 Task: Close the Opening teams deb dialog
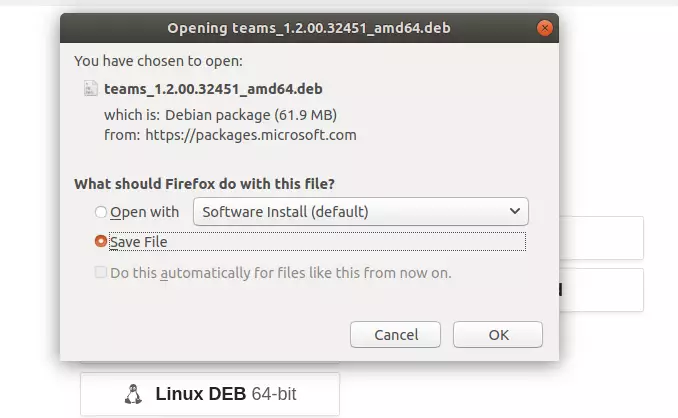coord(544,28)
